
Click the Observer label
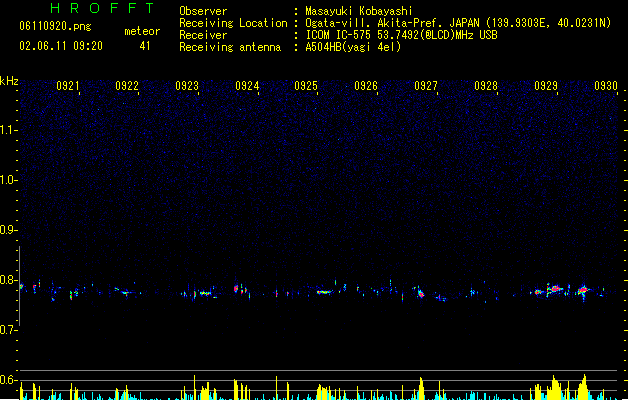203,11
